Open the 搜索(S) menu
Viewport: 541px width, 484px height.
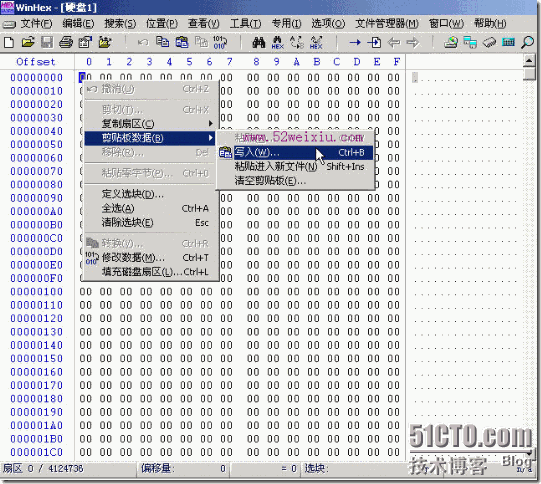[x=120, y=23]
